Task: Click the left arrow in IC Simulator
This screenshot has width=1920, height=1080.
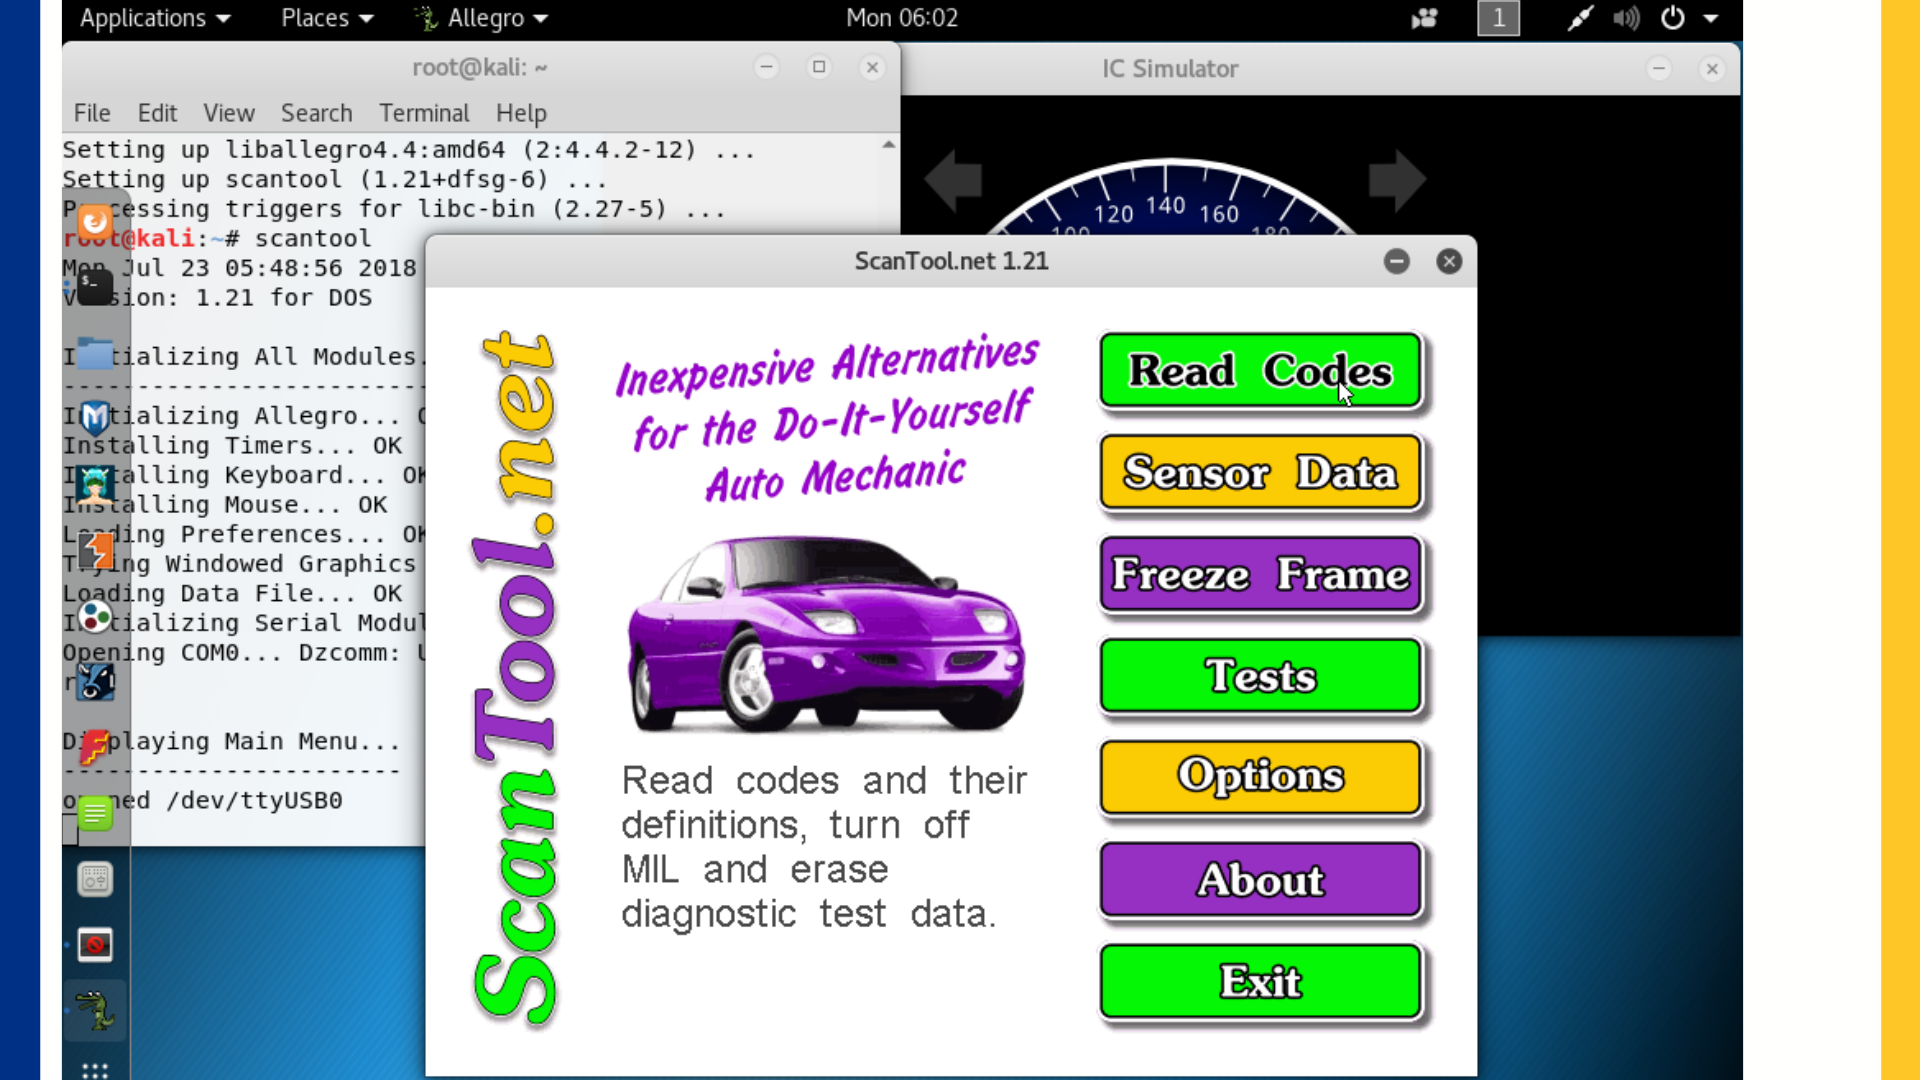Action: (x=953, y=180)
